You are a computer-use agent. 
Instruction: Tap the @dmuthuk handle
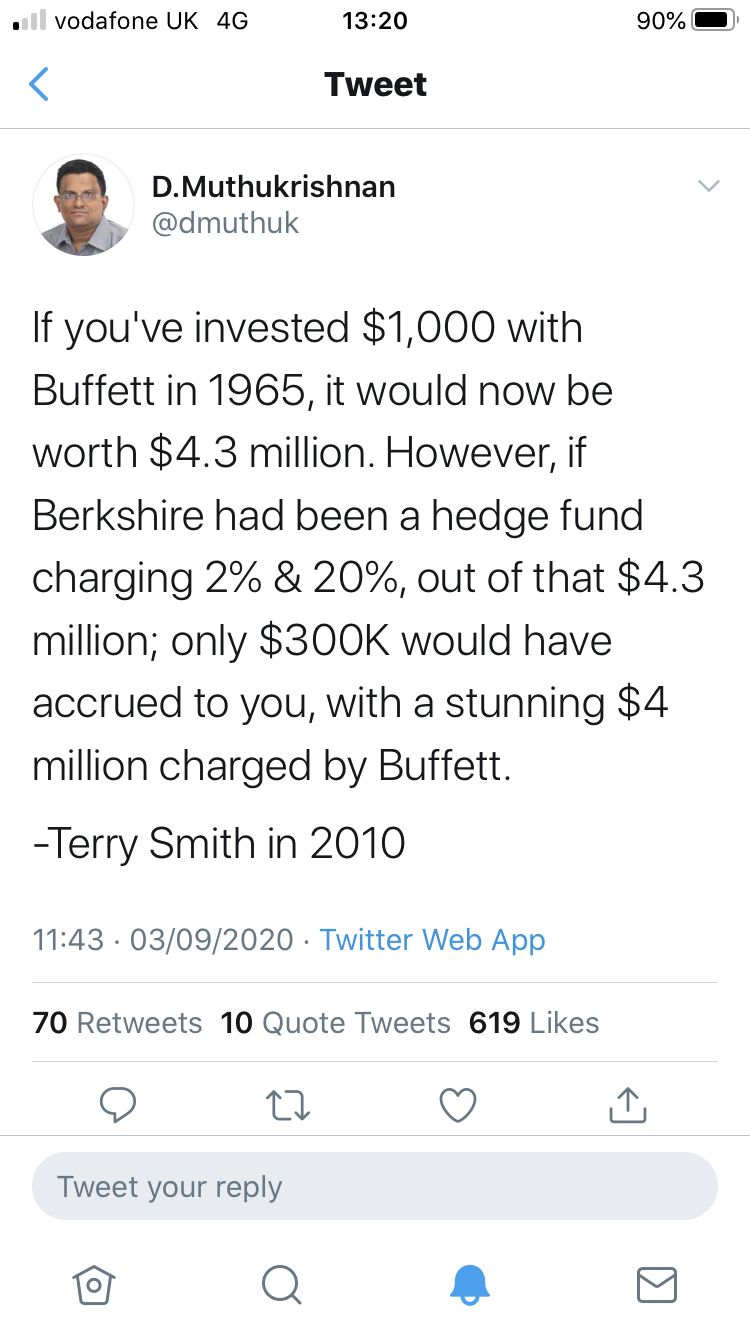click(x=225, y=223)
